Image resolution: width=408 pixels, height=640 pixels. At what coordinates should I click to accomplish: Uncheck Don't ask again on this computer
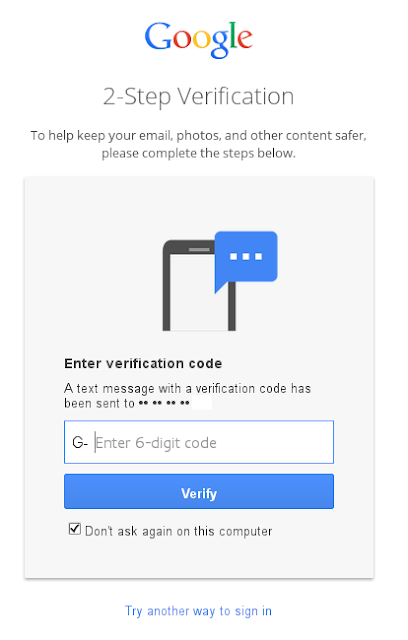(75, 529)
